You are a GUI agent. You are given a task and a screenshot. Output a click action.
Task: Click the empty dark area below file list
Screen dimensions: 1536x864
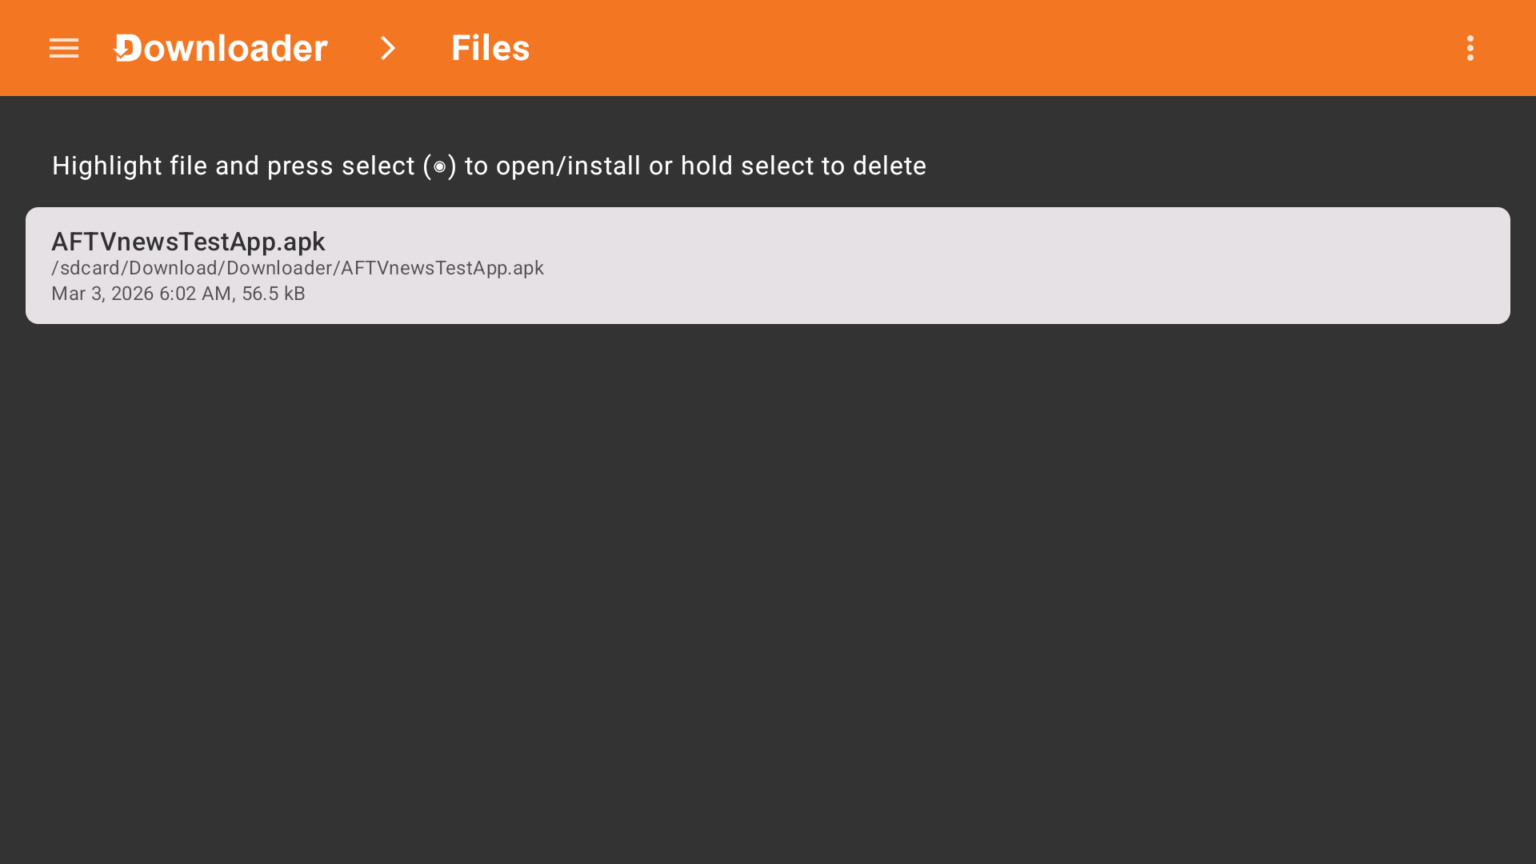click(768, 590)
